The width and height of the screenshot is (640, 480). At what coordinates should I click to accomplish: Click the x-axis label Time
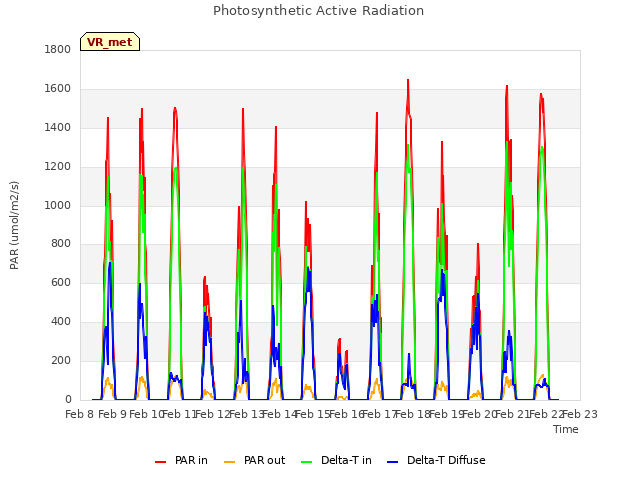click(566, 429)
